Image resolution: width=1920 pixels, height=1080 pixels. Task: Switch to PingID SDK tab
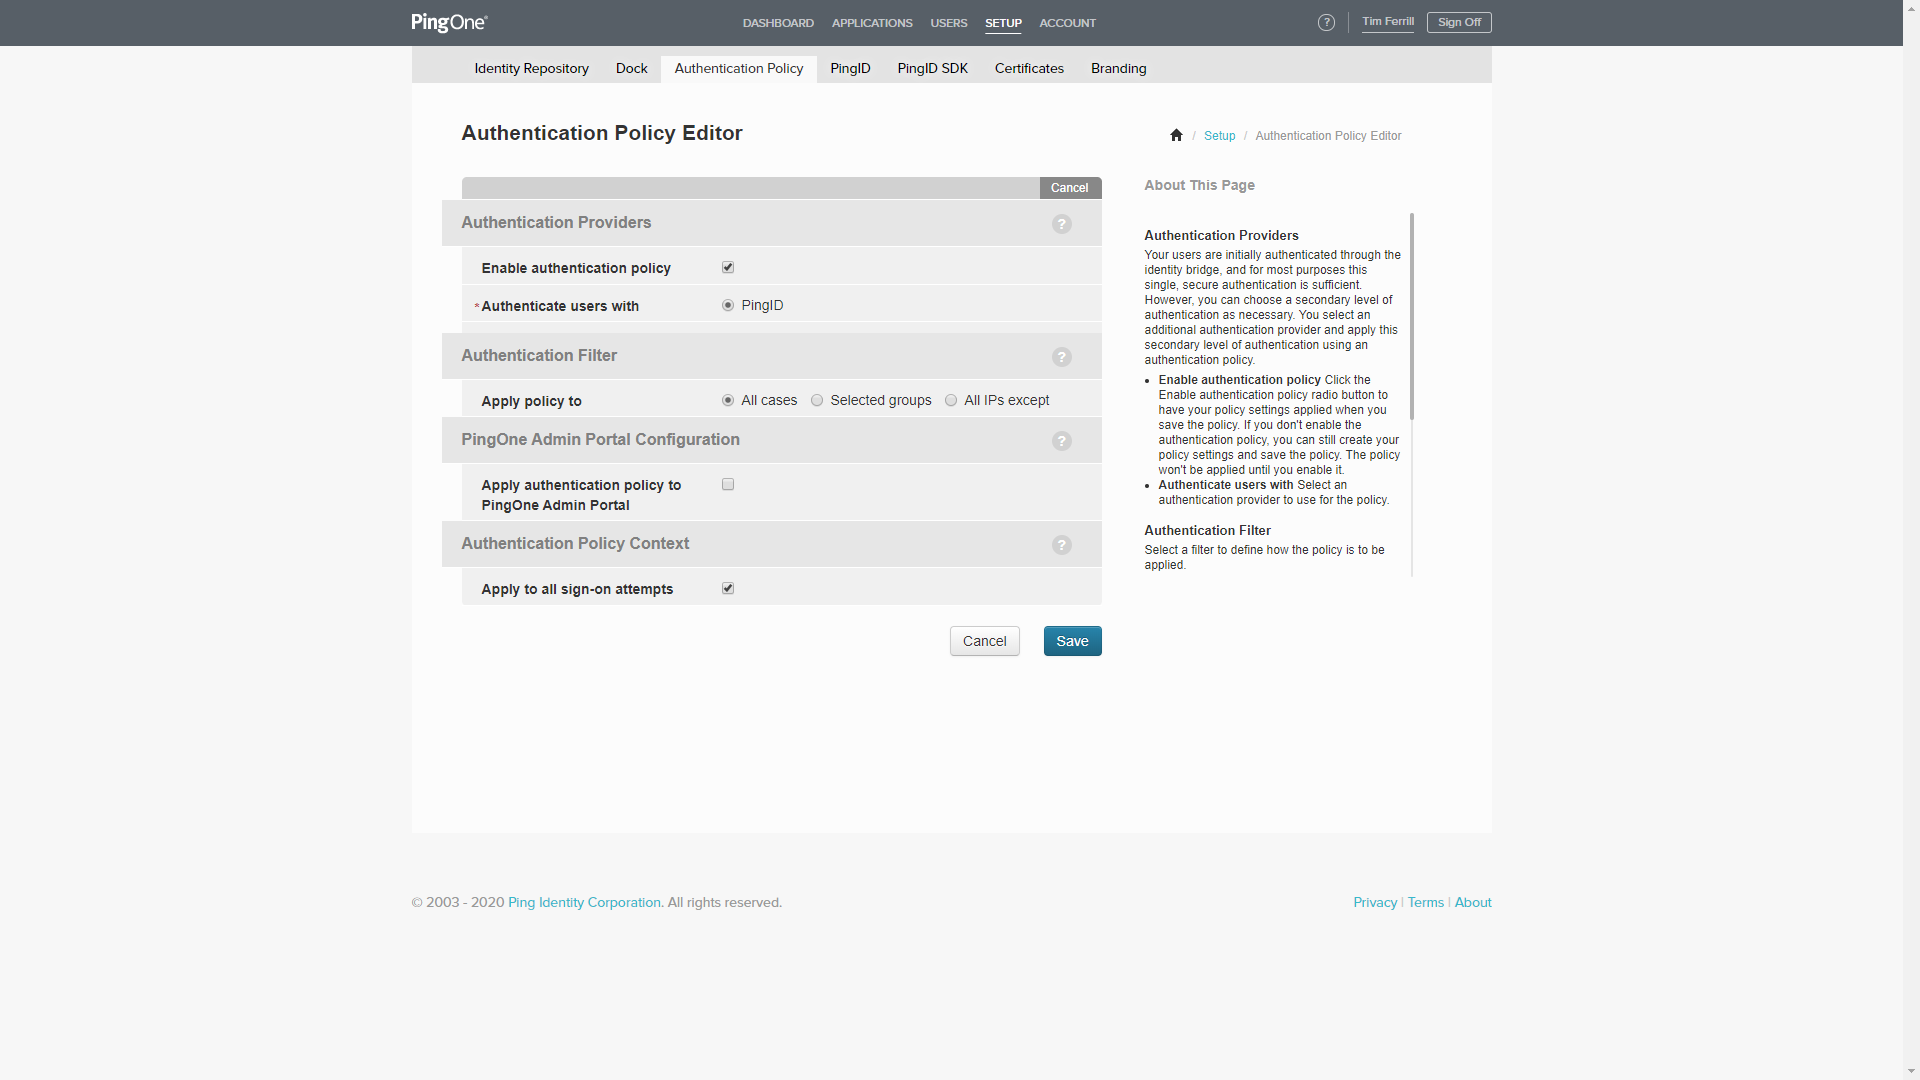(x=932, y=68)
